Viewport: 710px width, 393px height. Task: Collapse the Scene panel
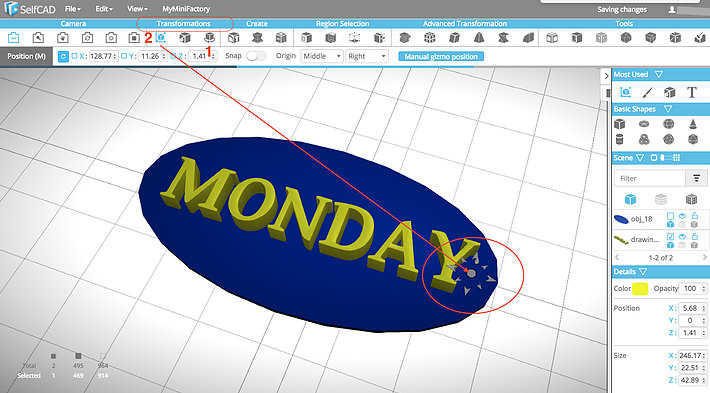click(x=640, y=158)
